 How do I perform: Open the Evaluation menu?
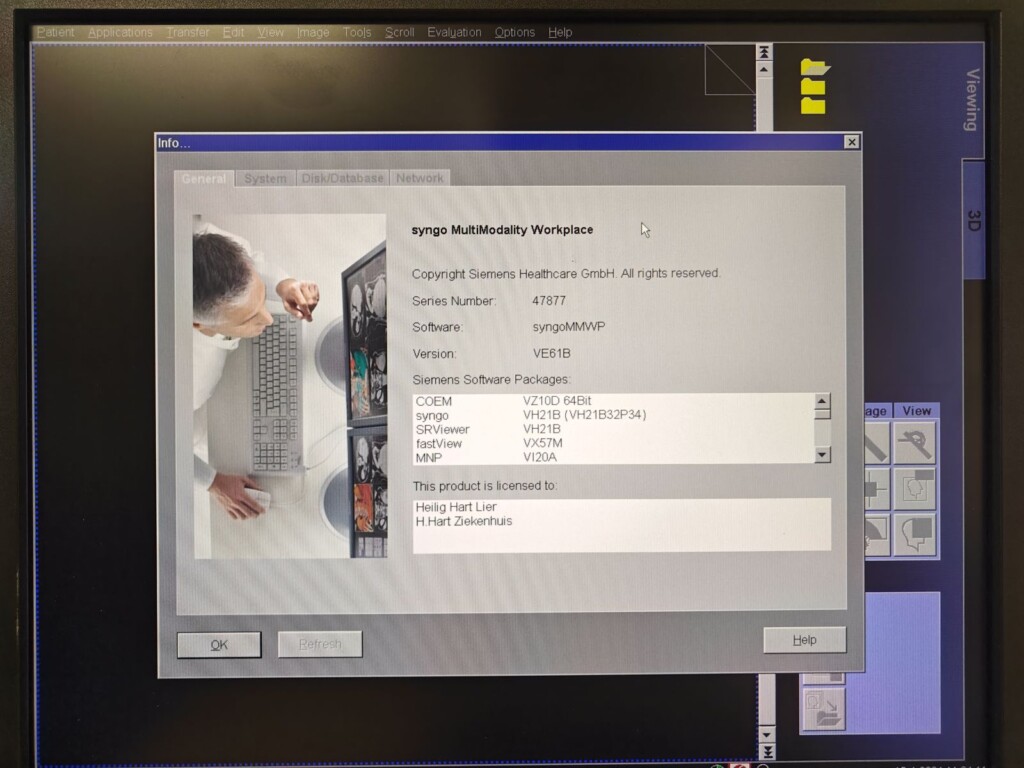pos(454,32)
